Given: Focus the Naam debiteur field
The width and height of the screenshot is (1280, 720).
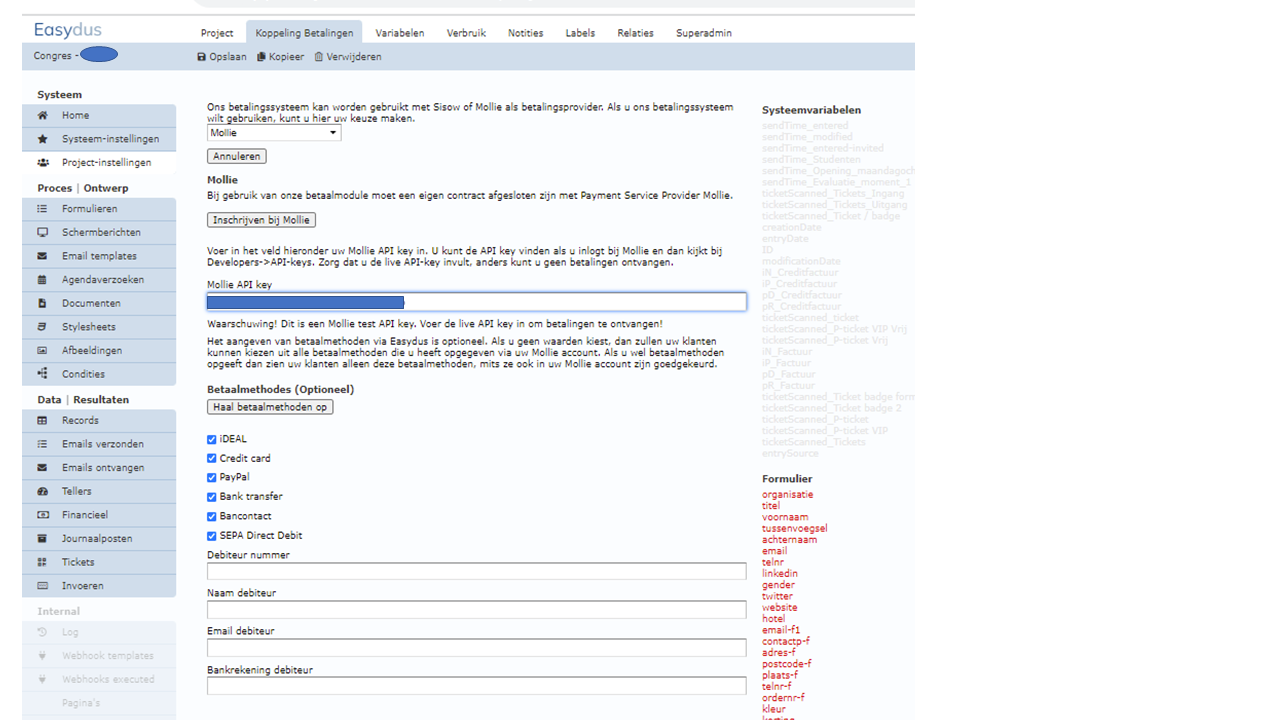Looking at the screenshot, I should click(x=476, y=609).
